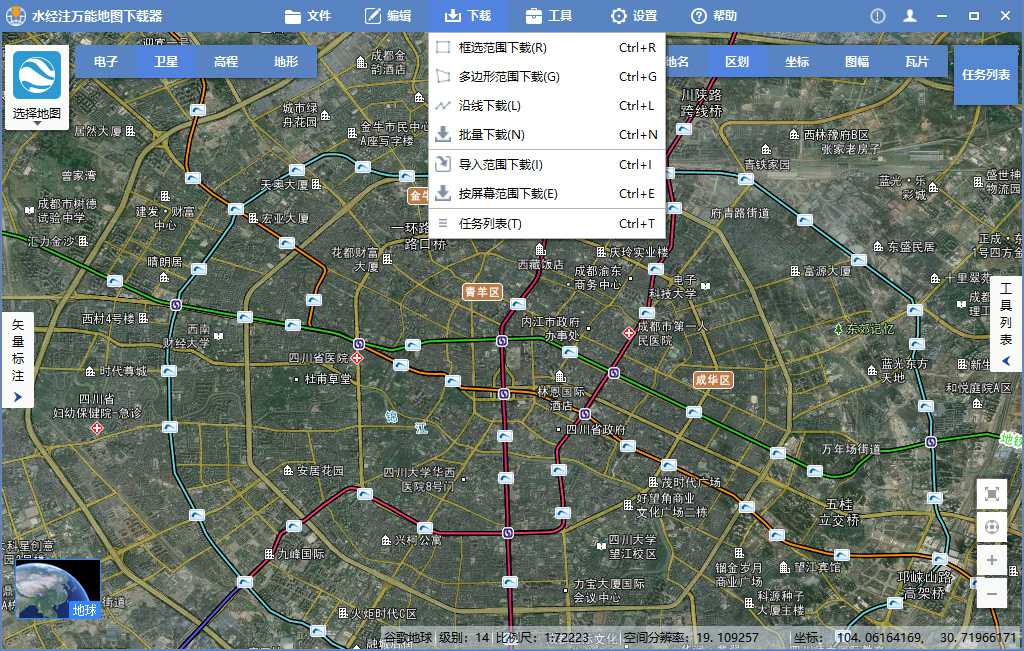1024x651 pixels.
Task: Click the user account icon
Action: pos(910,16)
